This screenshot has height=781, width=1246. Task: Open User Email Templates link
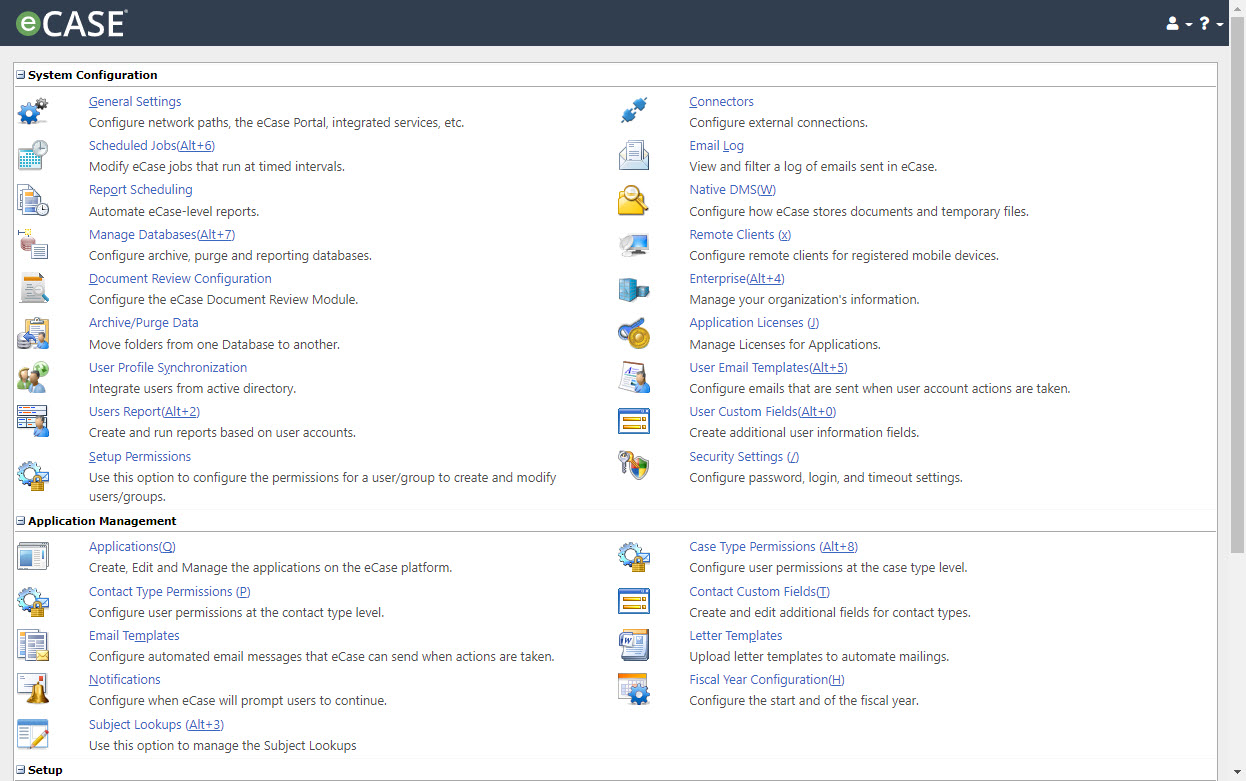pos(769,368)
